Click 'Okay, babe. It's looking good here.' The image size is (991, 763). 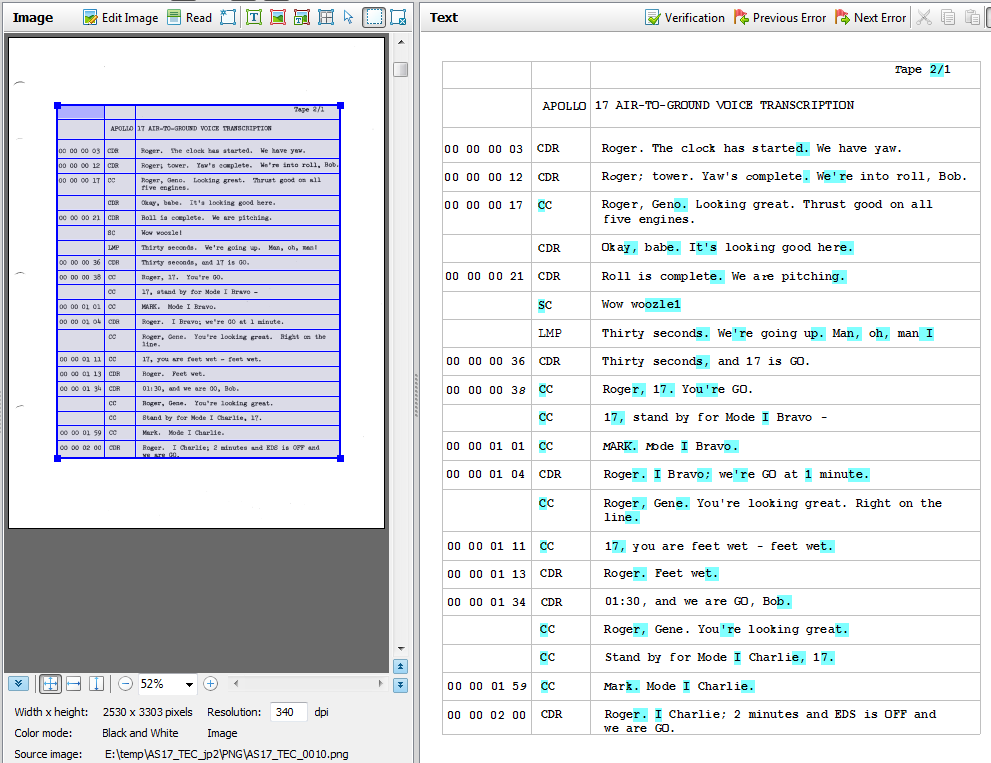(727, 247)
